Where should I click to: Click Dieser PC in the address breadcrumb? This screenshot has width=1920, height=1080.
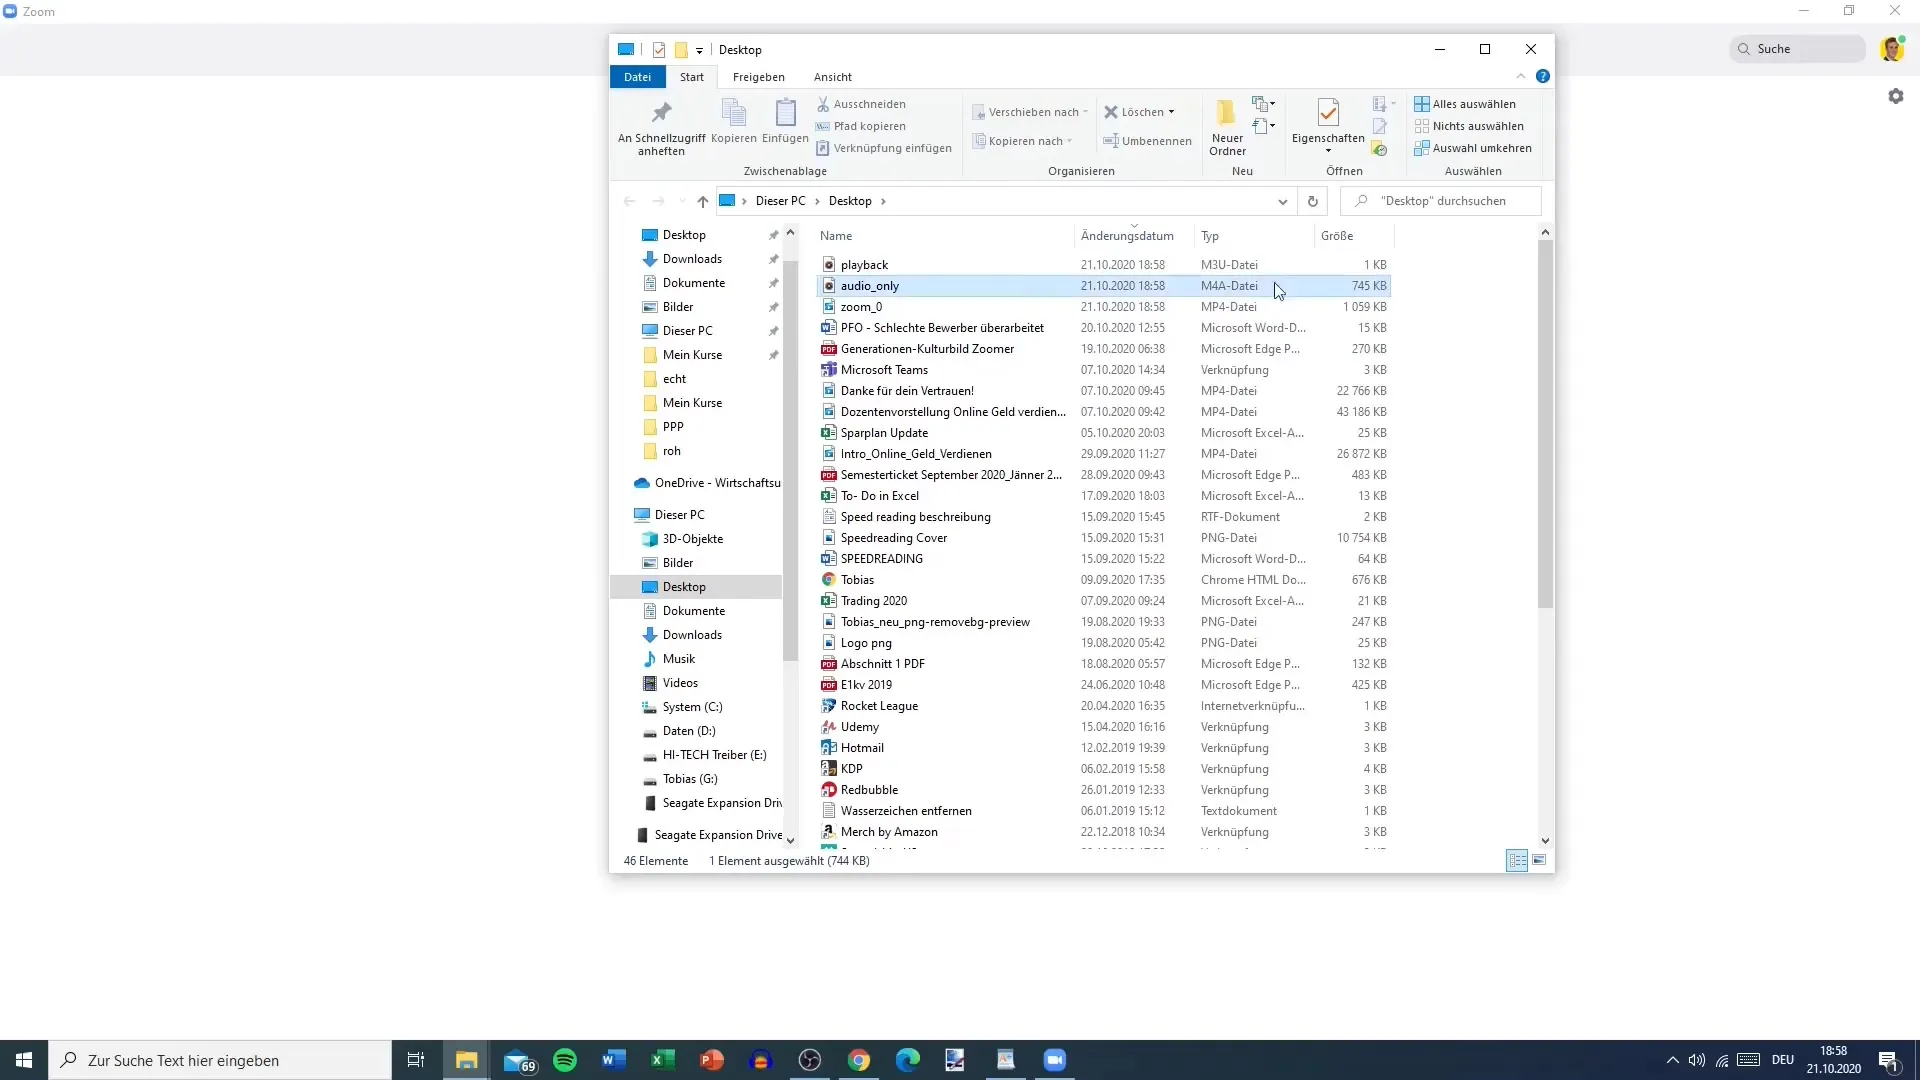coord(780,201)
